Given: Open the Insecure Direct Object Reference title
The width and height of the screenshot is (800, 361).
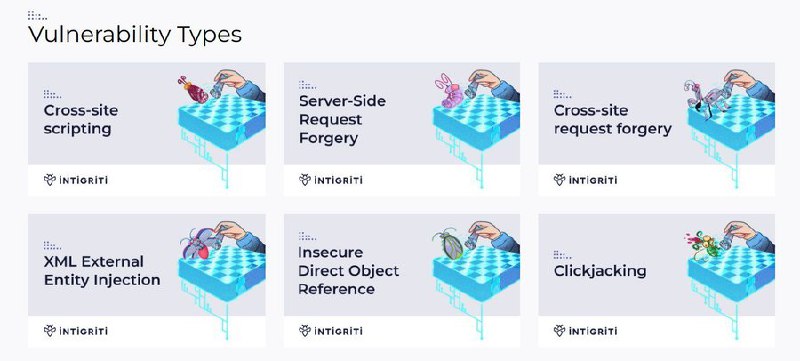Looking at the screenshot, I should click(x=349, y=270).
